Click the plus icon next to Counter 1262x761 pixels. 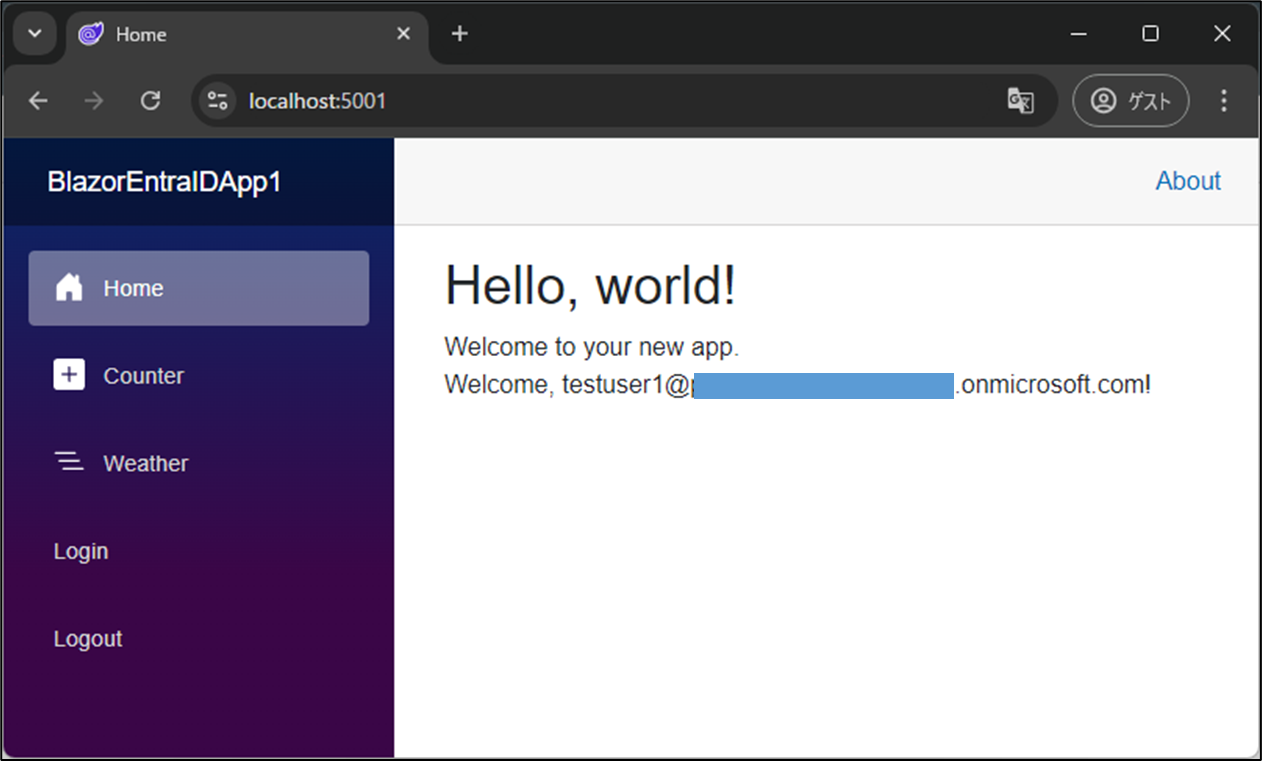(x=68, y=374)
